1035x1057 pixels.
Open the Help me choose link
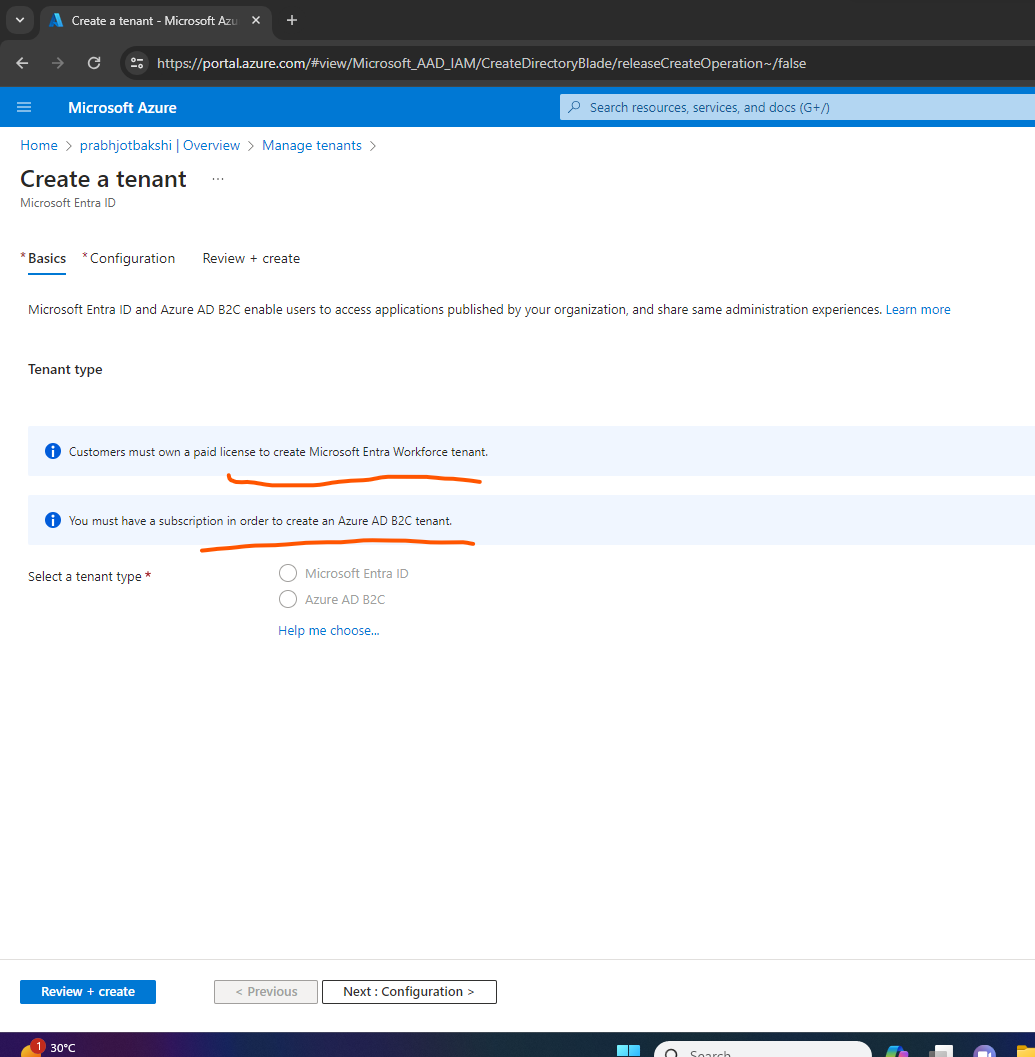[328, 630]
